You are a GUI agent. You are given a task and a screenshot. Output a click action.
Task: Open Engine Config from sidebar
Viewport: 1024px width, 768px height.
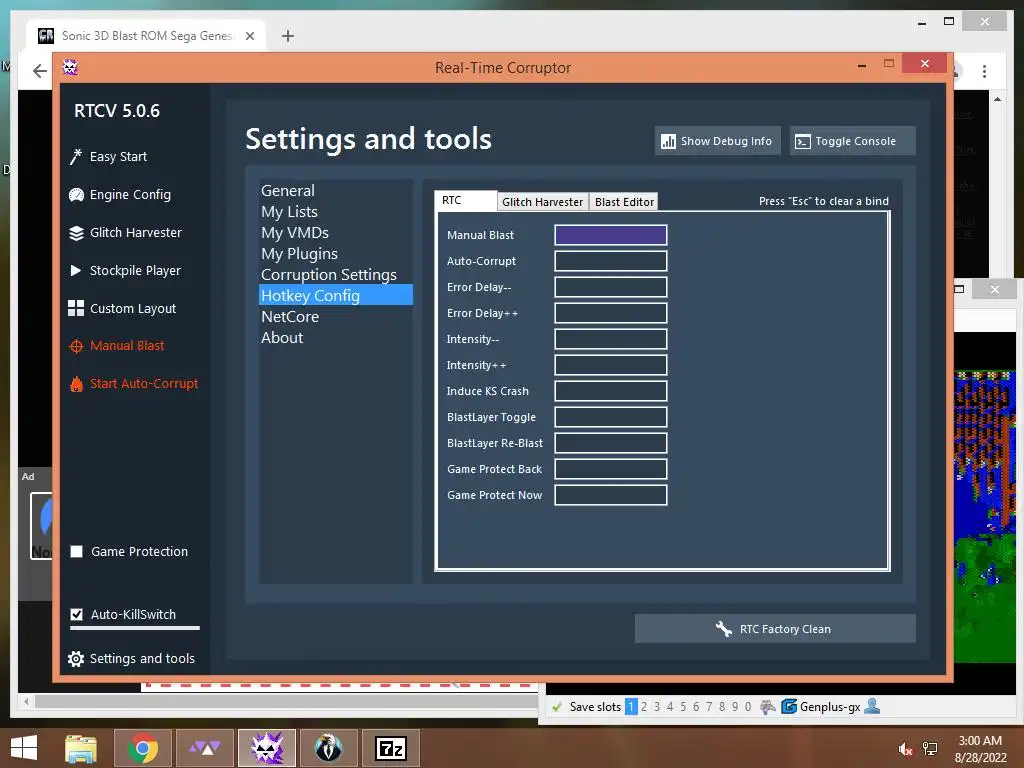click(120, 195)
